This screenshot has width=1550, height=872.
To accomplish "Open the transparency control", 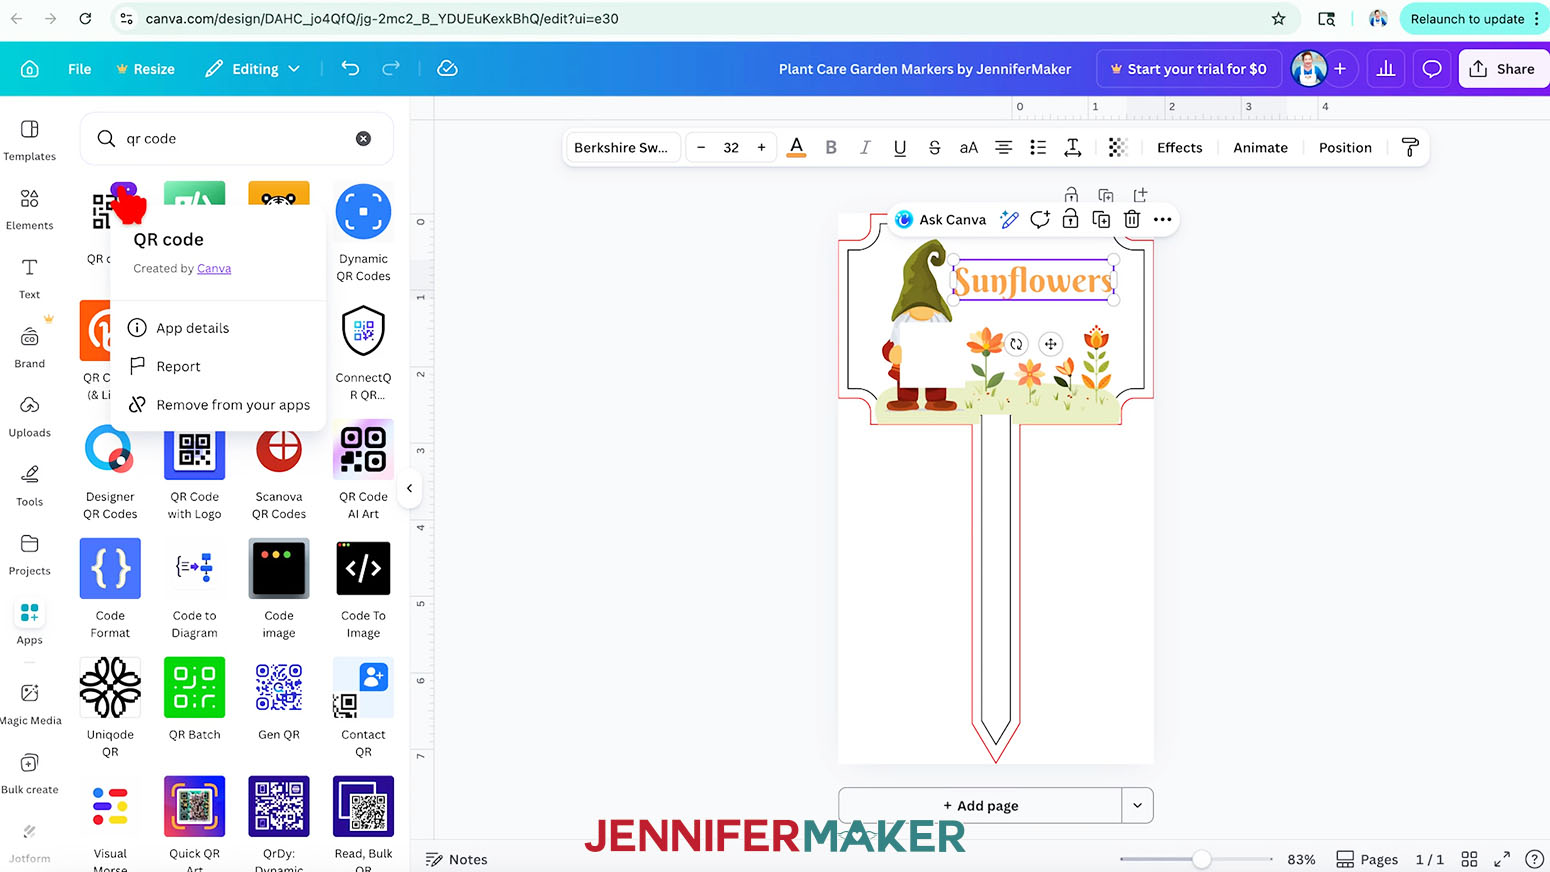I will (x=1118, y=147).
